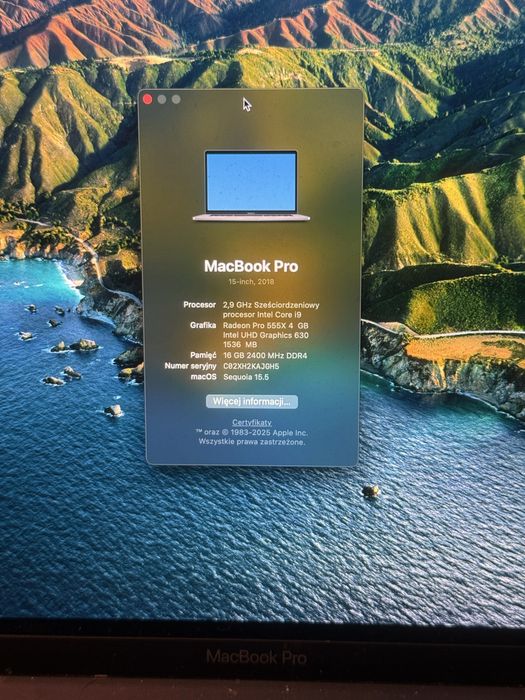This screenshot has height=700, width=525.
Task: Click the Procesor label
Action: [x=200, y=304]
